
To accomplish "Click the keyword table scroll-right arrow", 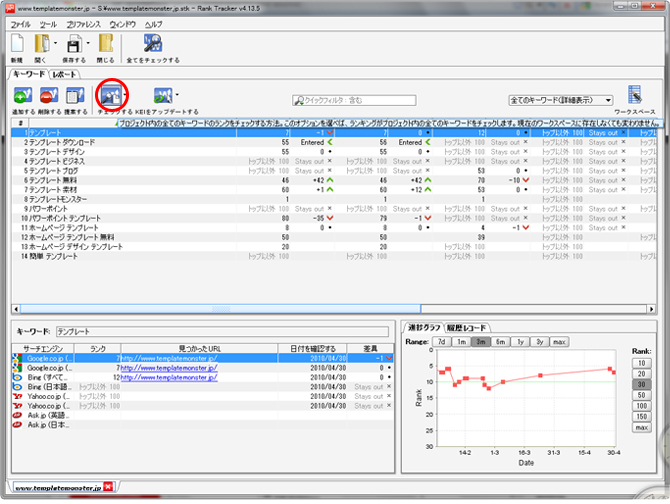I will pos(652,309).
